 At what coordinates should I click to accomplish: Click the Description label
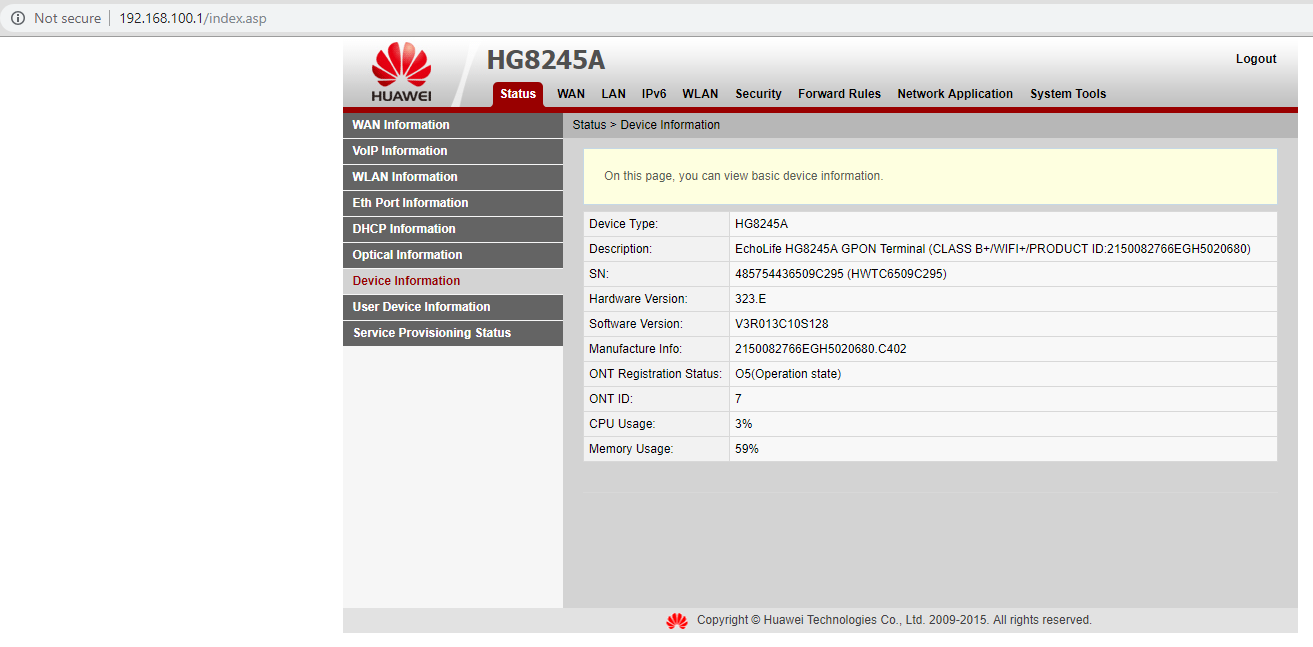(620, 249)
